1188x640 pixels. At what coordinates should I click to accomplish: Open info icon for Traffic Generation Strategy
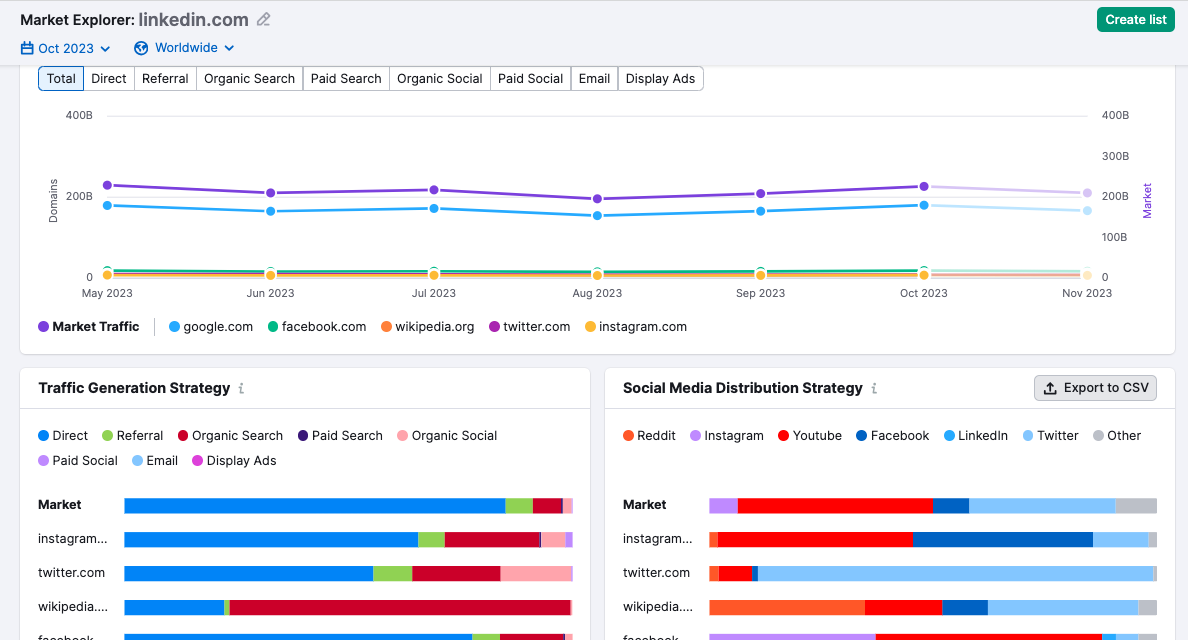[241, 389]
